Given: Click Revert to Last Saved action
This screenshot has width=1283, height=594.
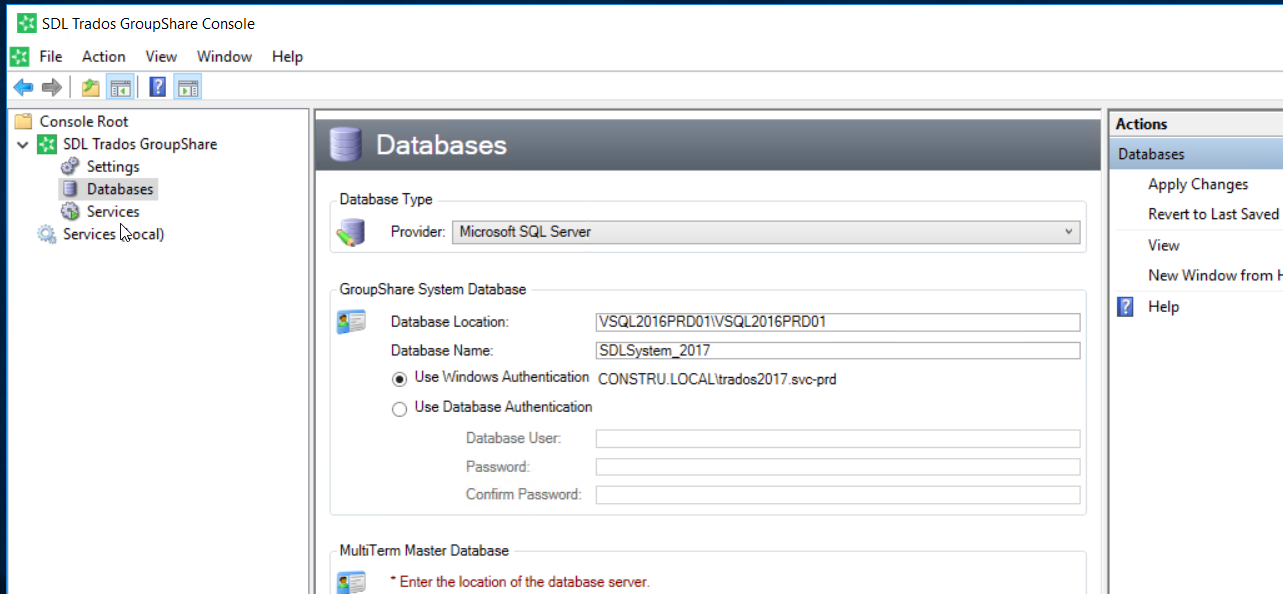Looking at the screenshot, I should [1213, 214].
